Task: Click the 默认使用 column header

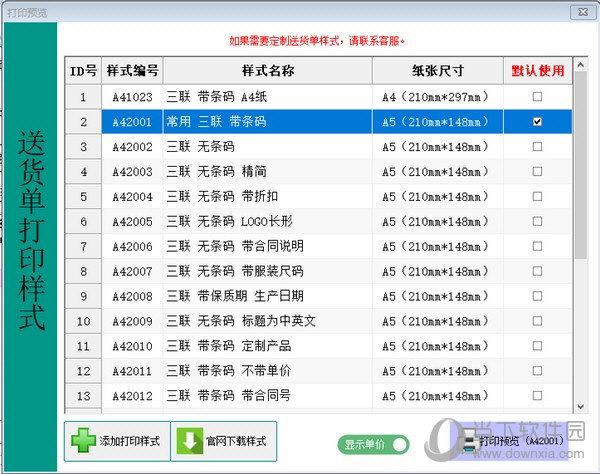Action: (x=538, y=71)
